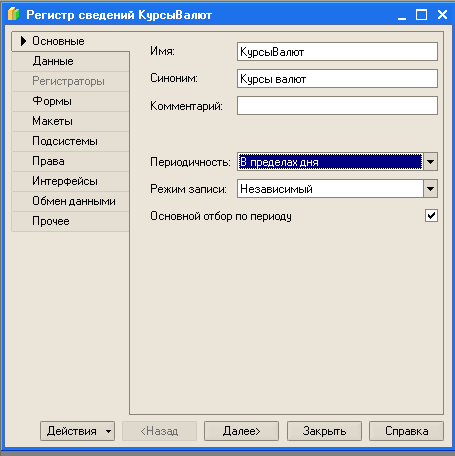Select the Регистраторы tab

(x=70, y=81)
